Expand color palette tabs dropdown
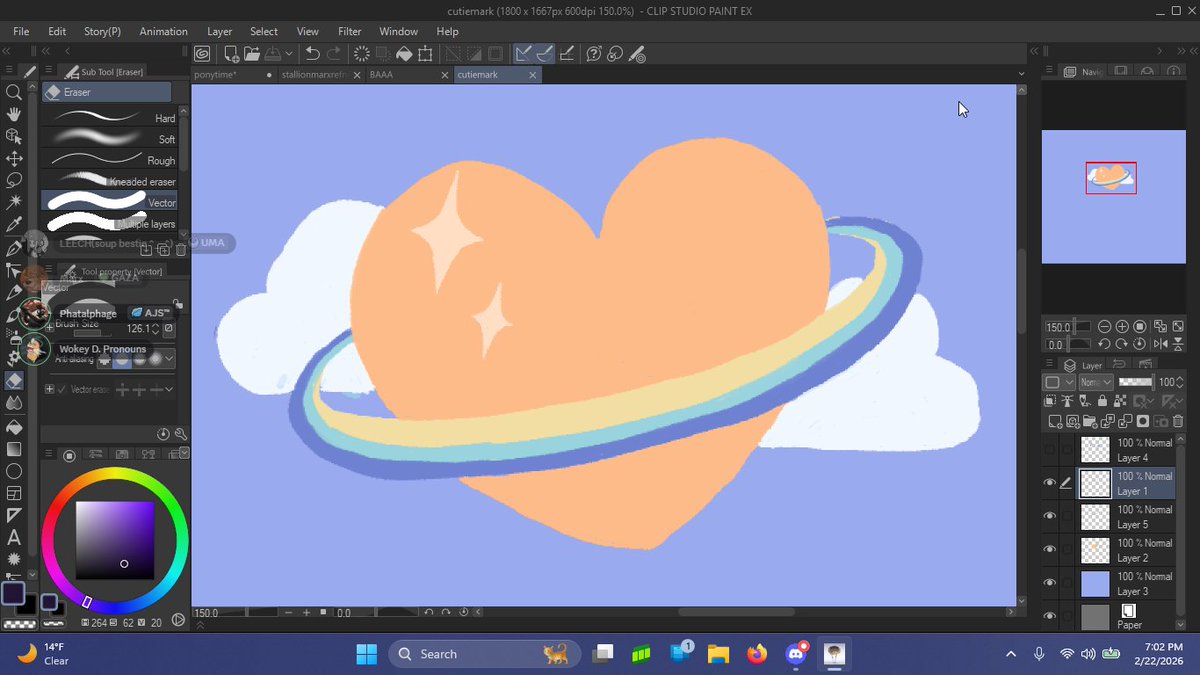Viewport: 1200px width, 675px height. point(183,453)
